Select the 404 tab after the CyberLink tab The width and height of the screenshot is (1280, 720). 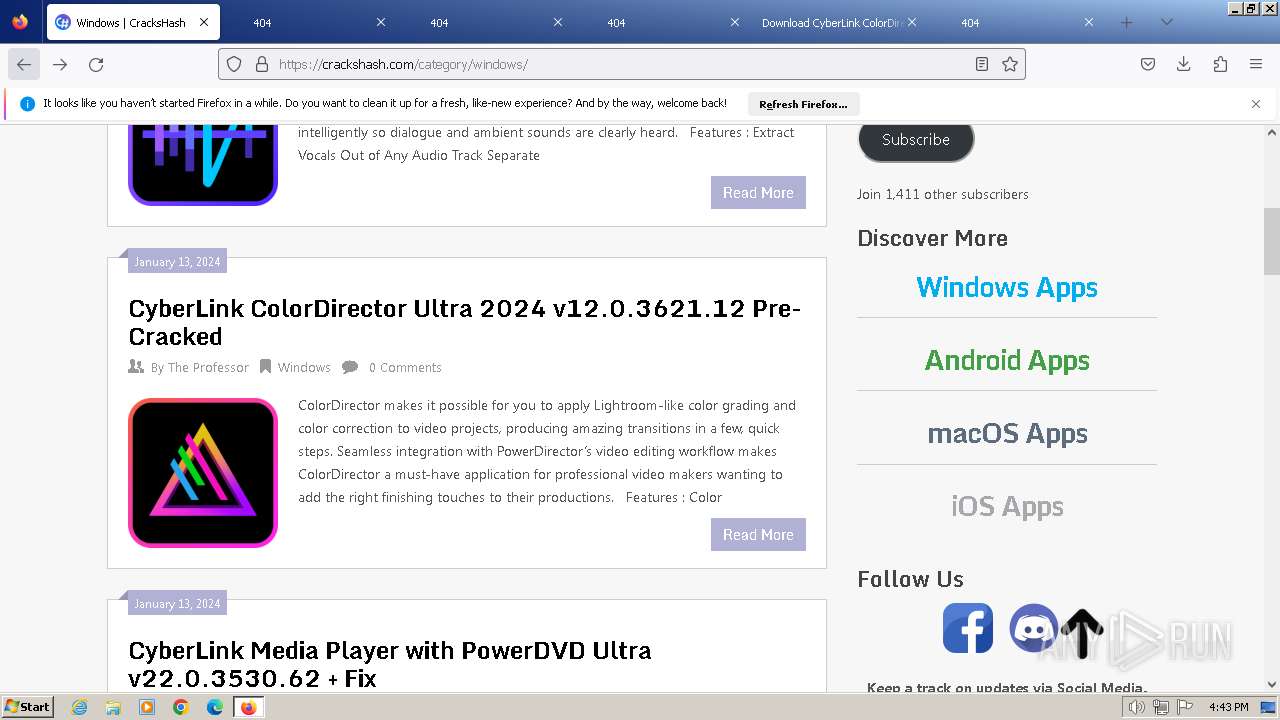point(1016,22)
